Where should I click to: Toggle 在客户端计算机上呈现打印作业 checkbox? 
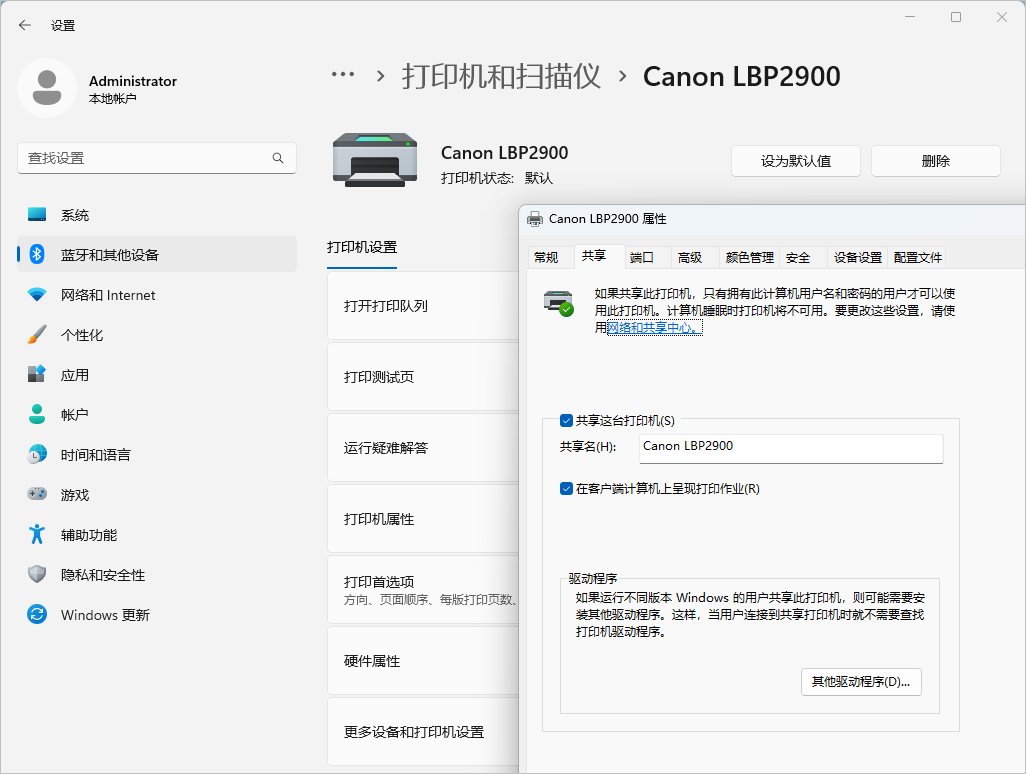[567, 489]
